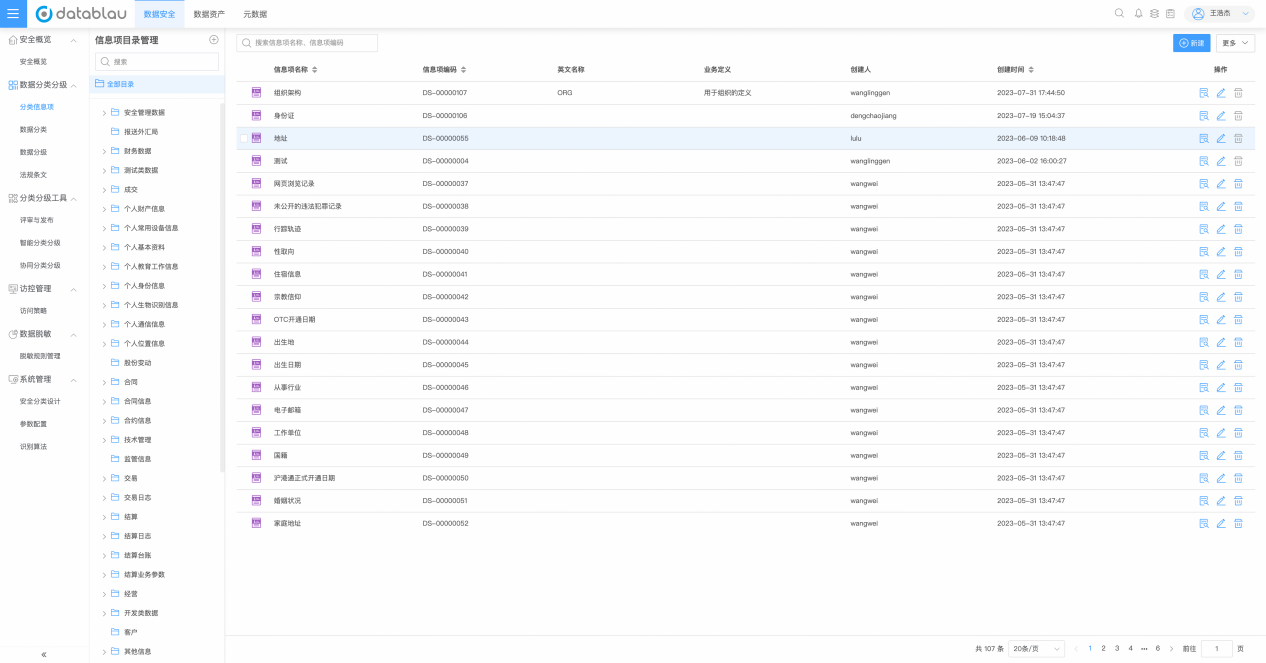The width and height of the screenshot is (1266, 663).
Task: Delete the 组织架构 row
Action: (x=1238, y=93)
